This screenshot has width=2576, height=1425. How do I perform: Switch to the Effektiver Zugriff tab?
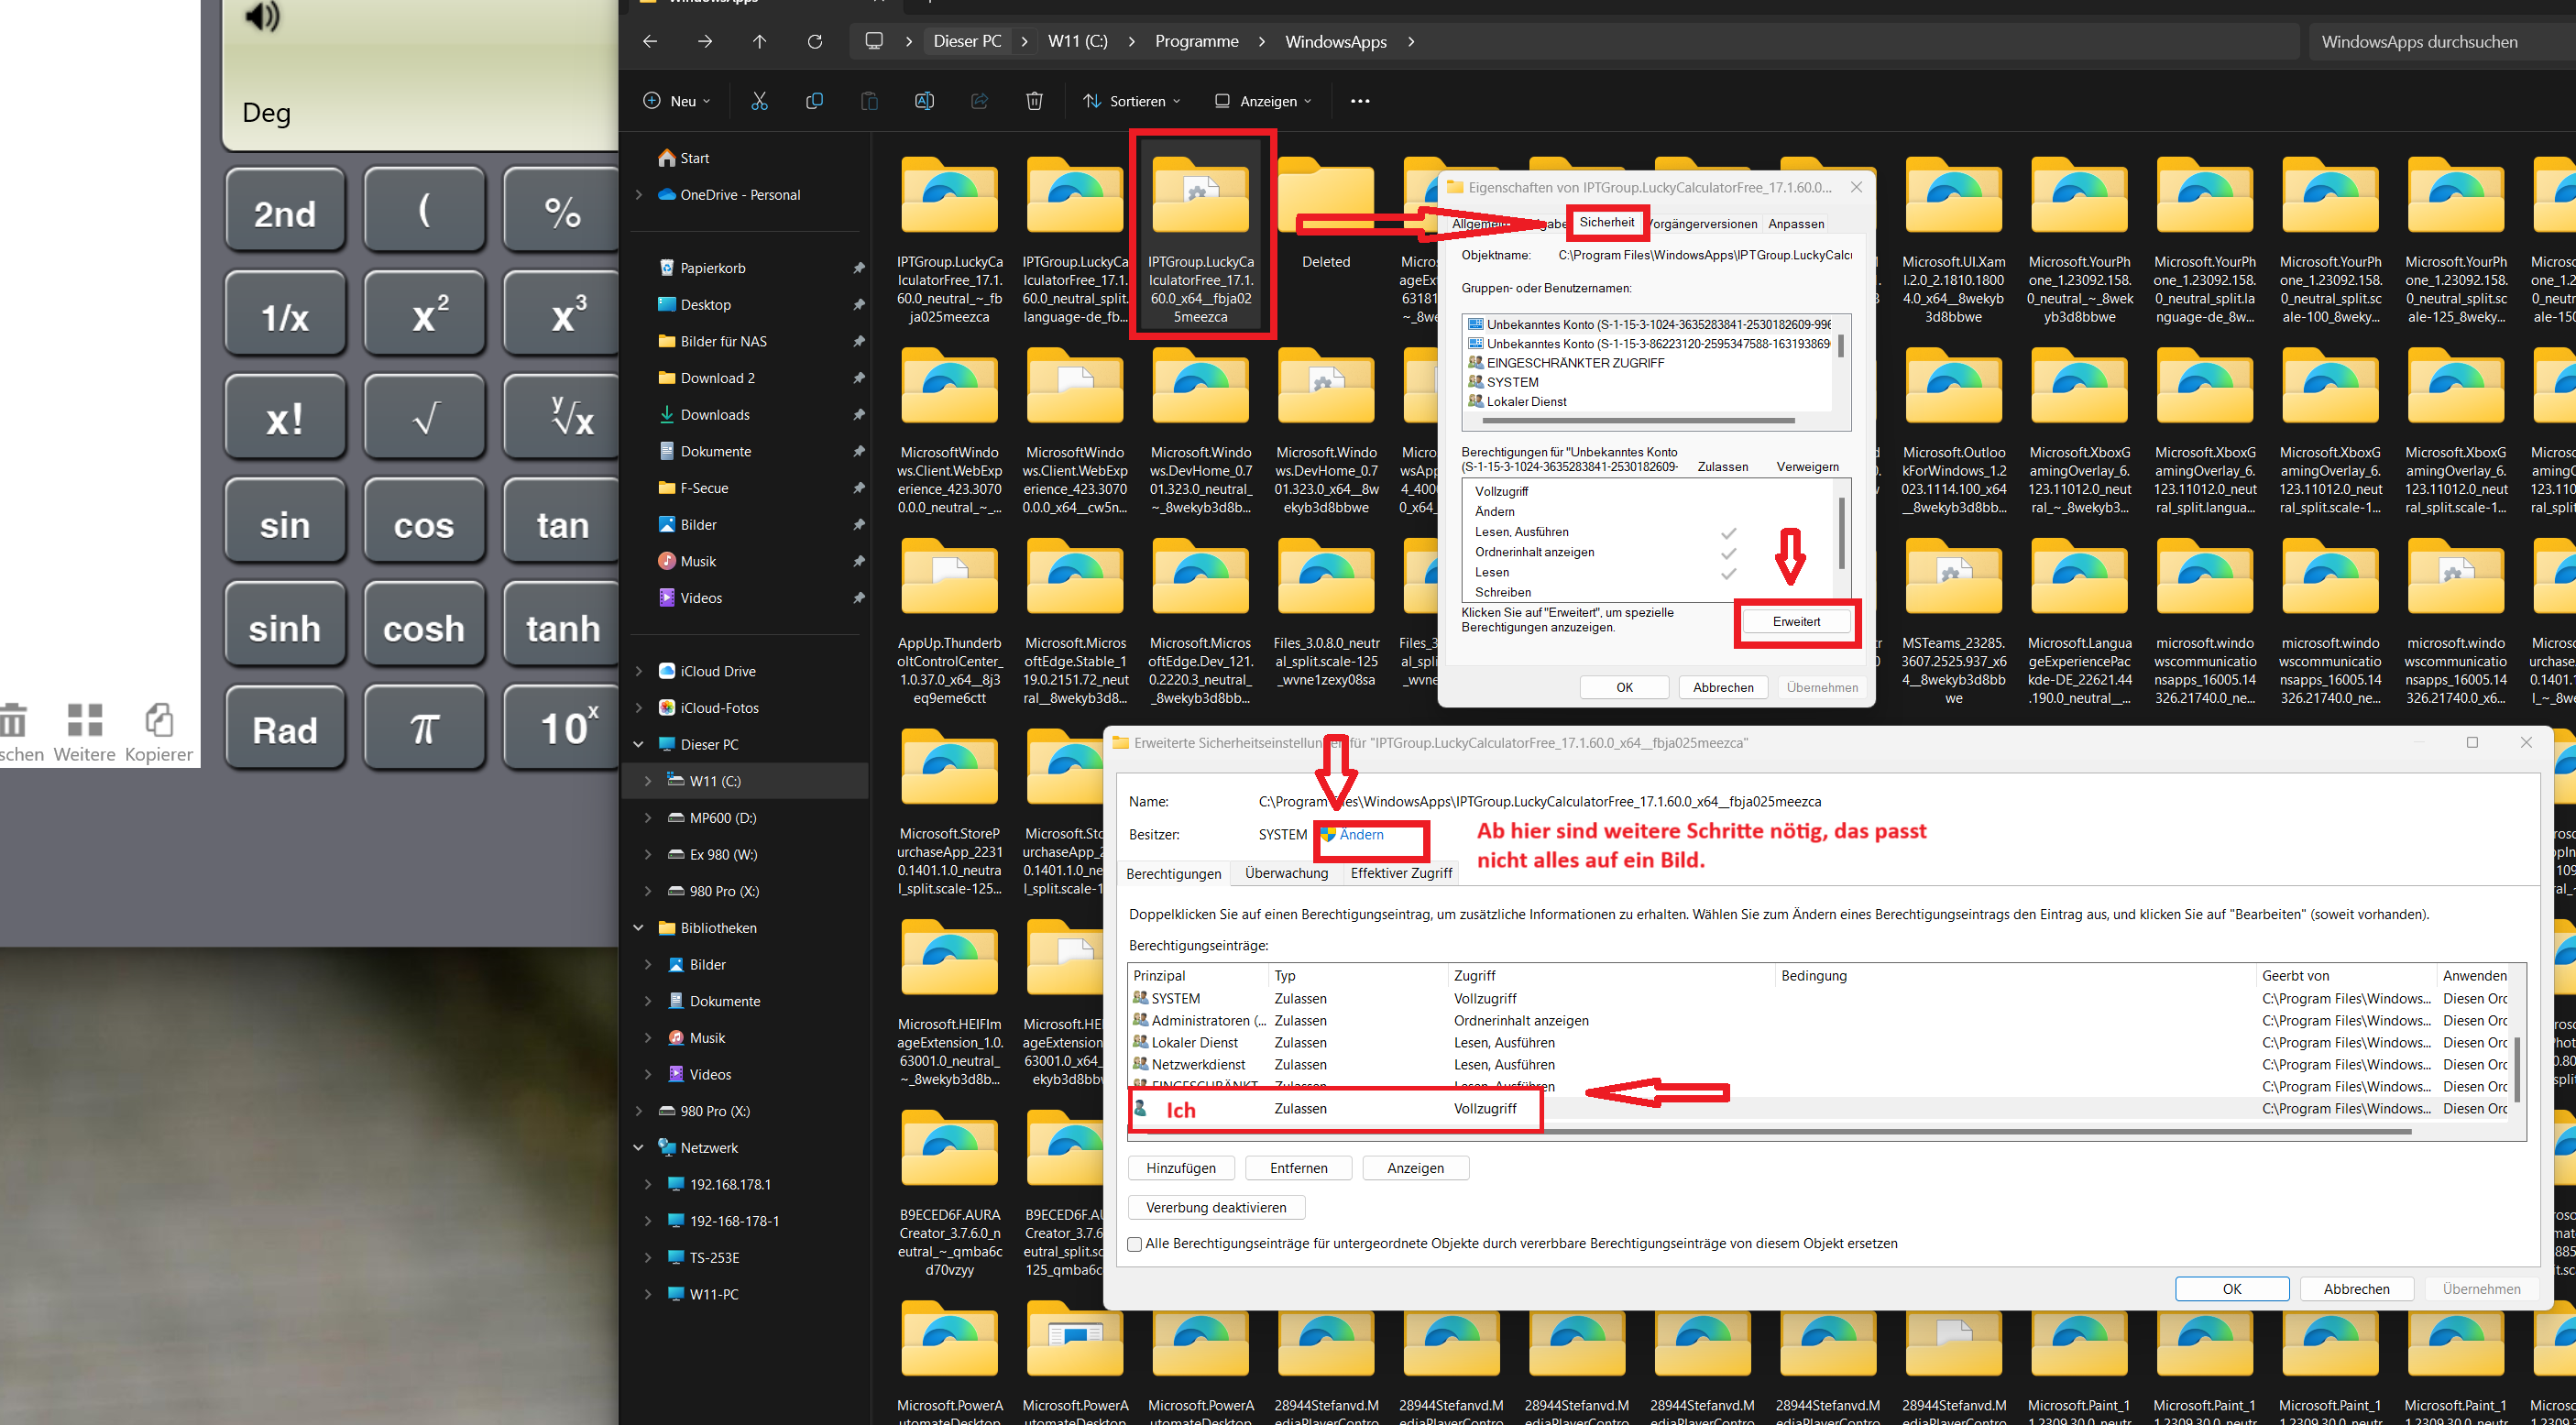pos(1400,873)
